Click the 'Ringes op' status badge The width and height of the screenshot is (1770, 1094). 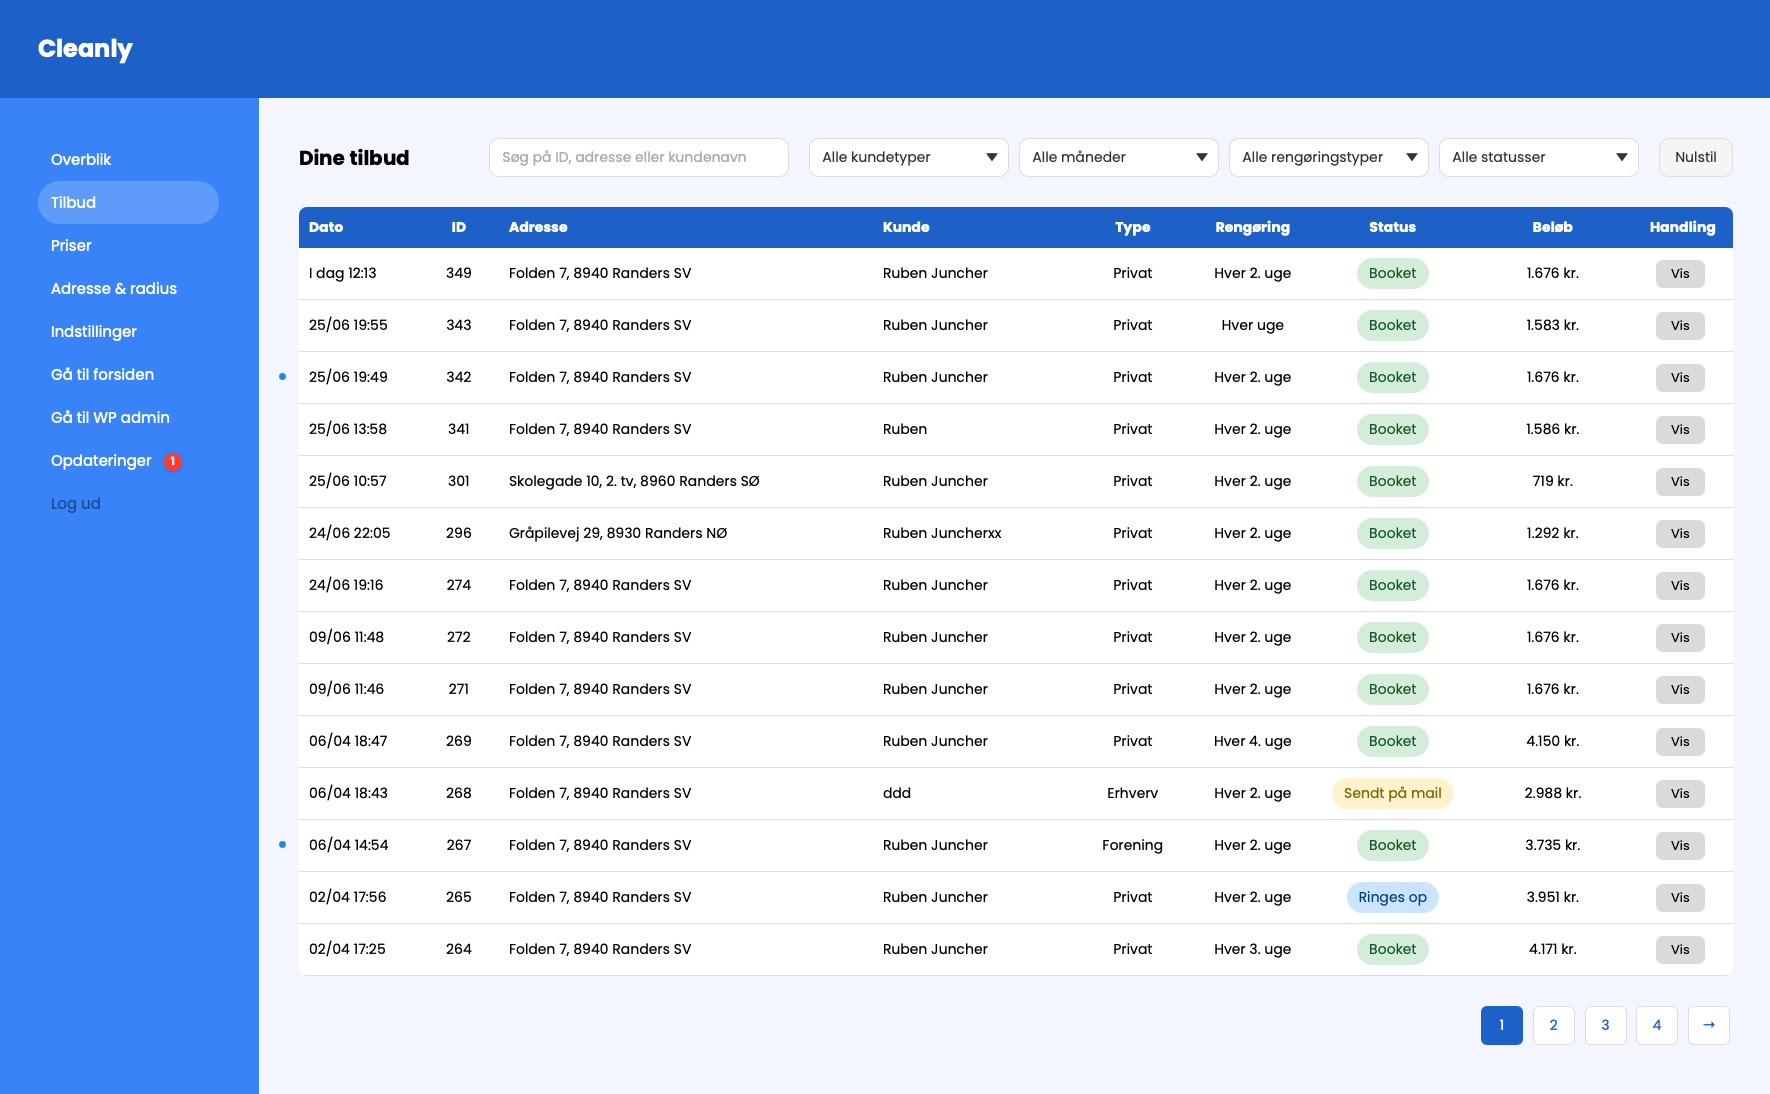tap(1392, 897)
